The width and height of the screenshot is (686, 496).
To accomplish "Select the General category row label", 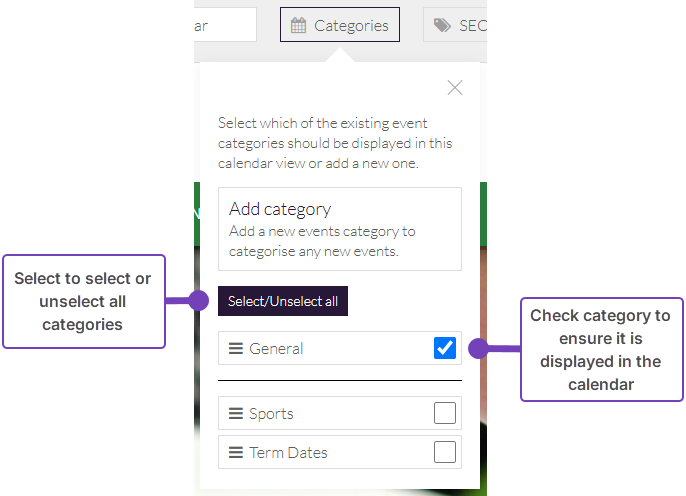I will coord(276,349).
